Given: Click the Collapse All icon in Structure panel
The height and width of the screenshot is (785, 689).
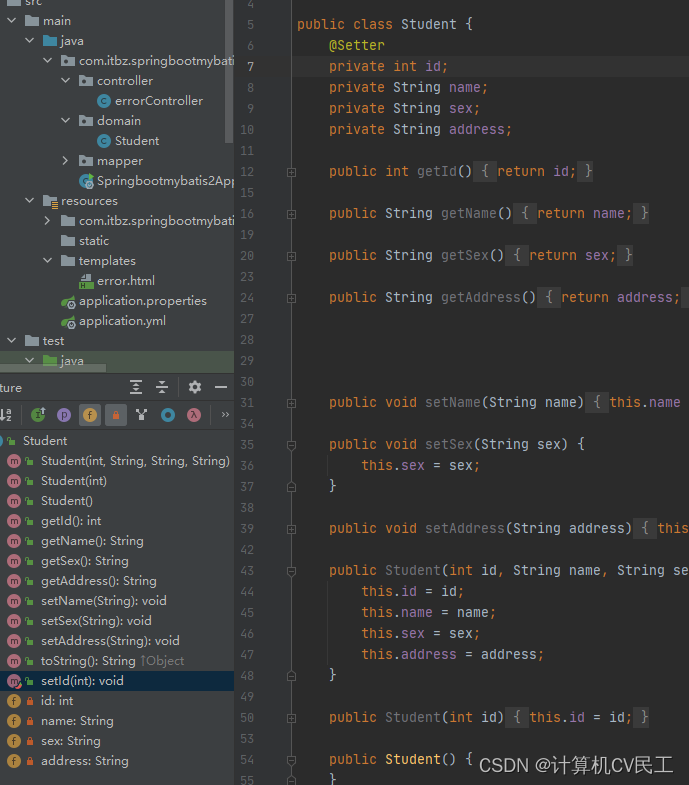Looking at the screenshot, I should [x=162, y=387].
